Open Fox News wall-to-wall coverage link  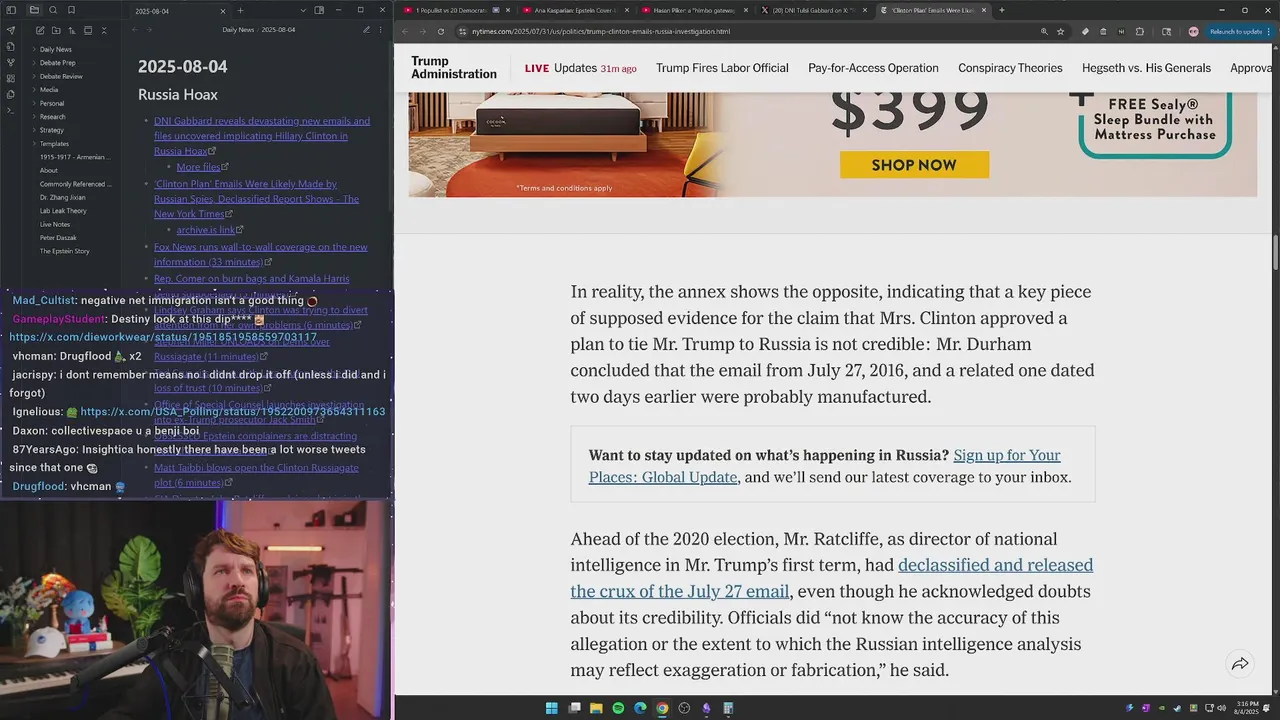(260, 254)
